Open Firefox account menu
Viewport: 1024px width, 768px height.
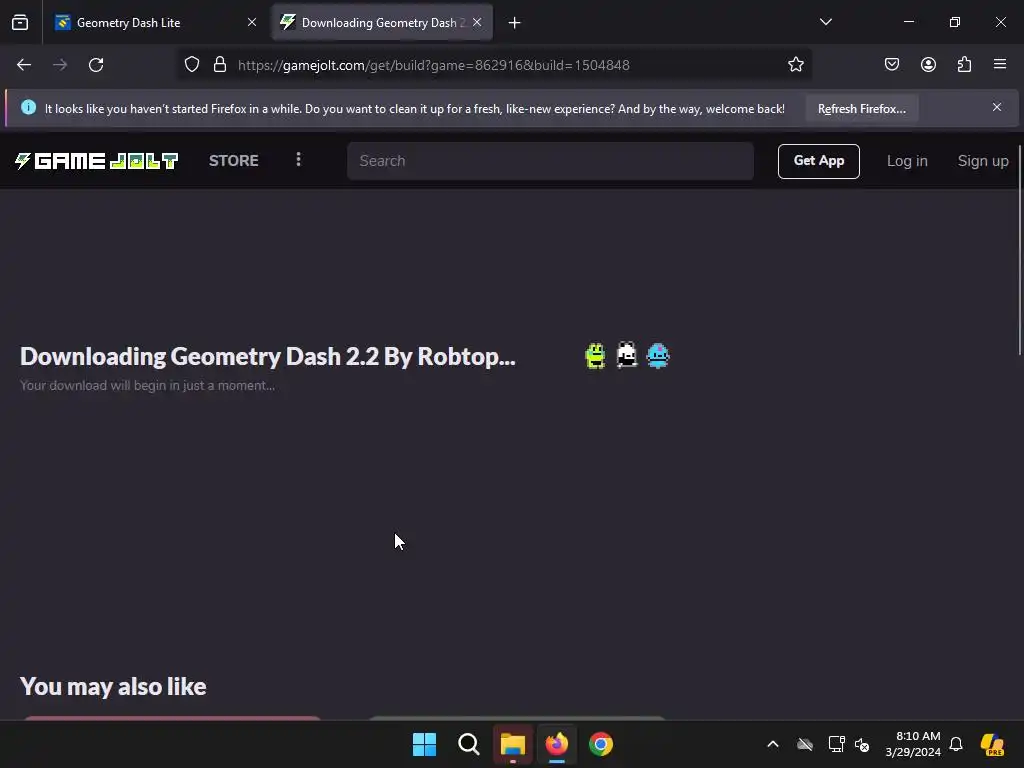coord(928,65)
